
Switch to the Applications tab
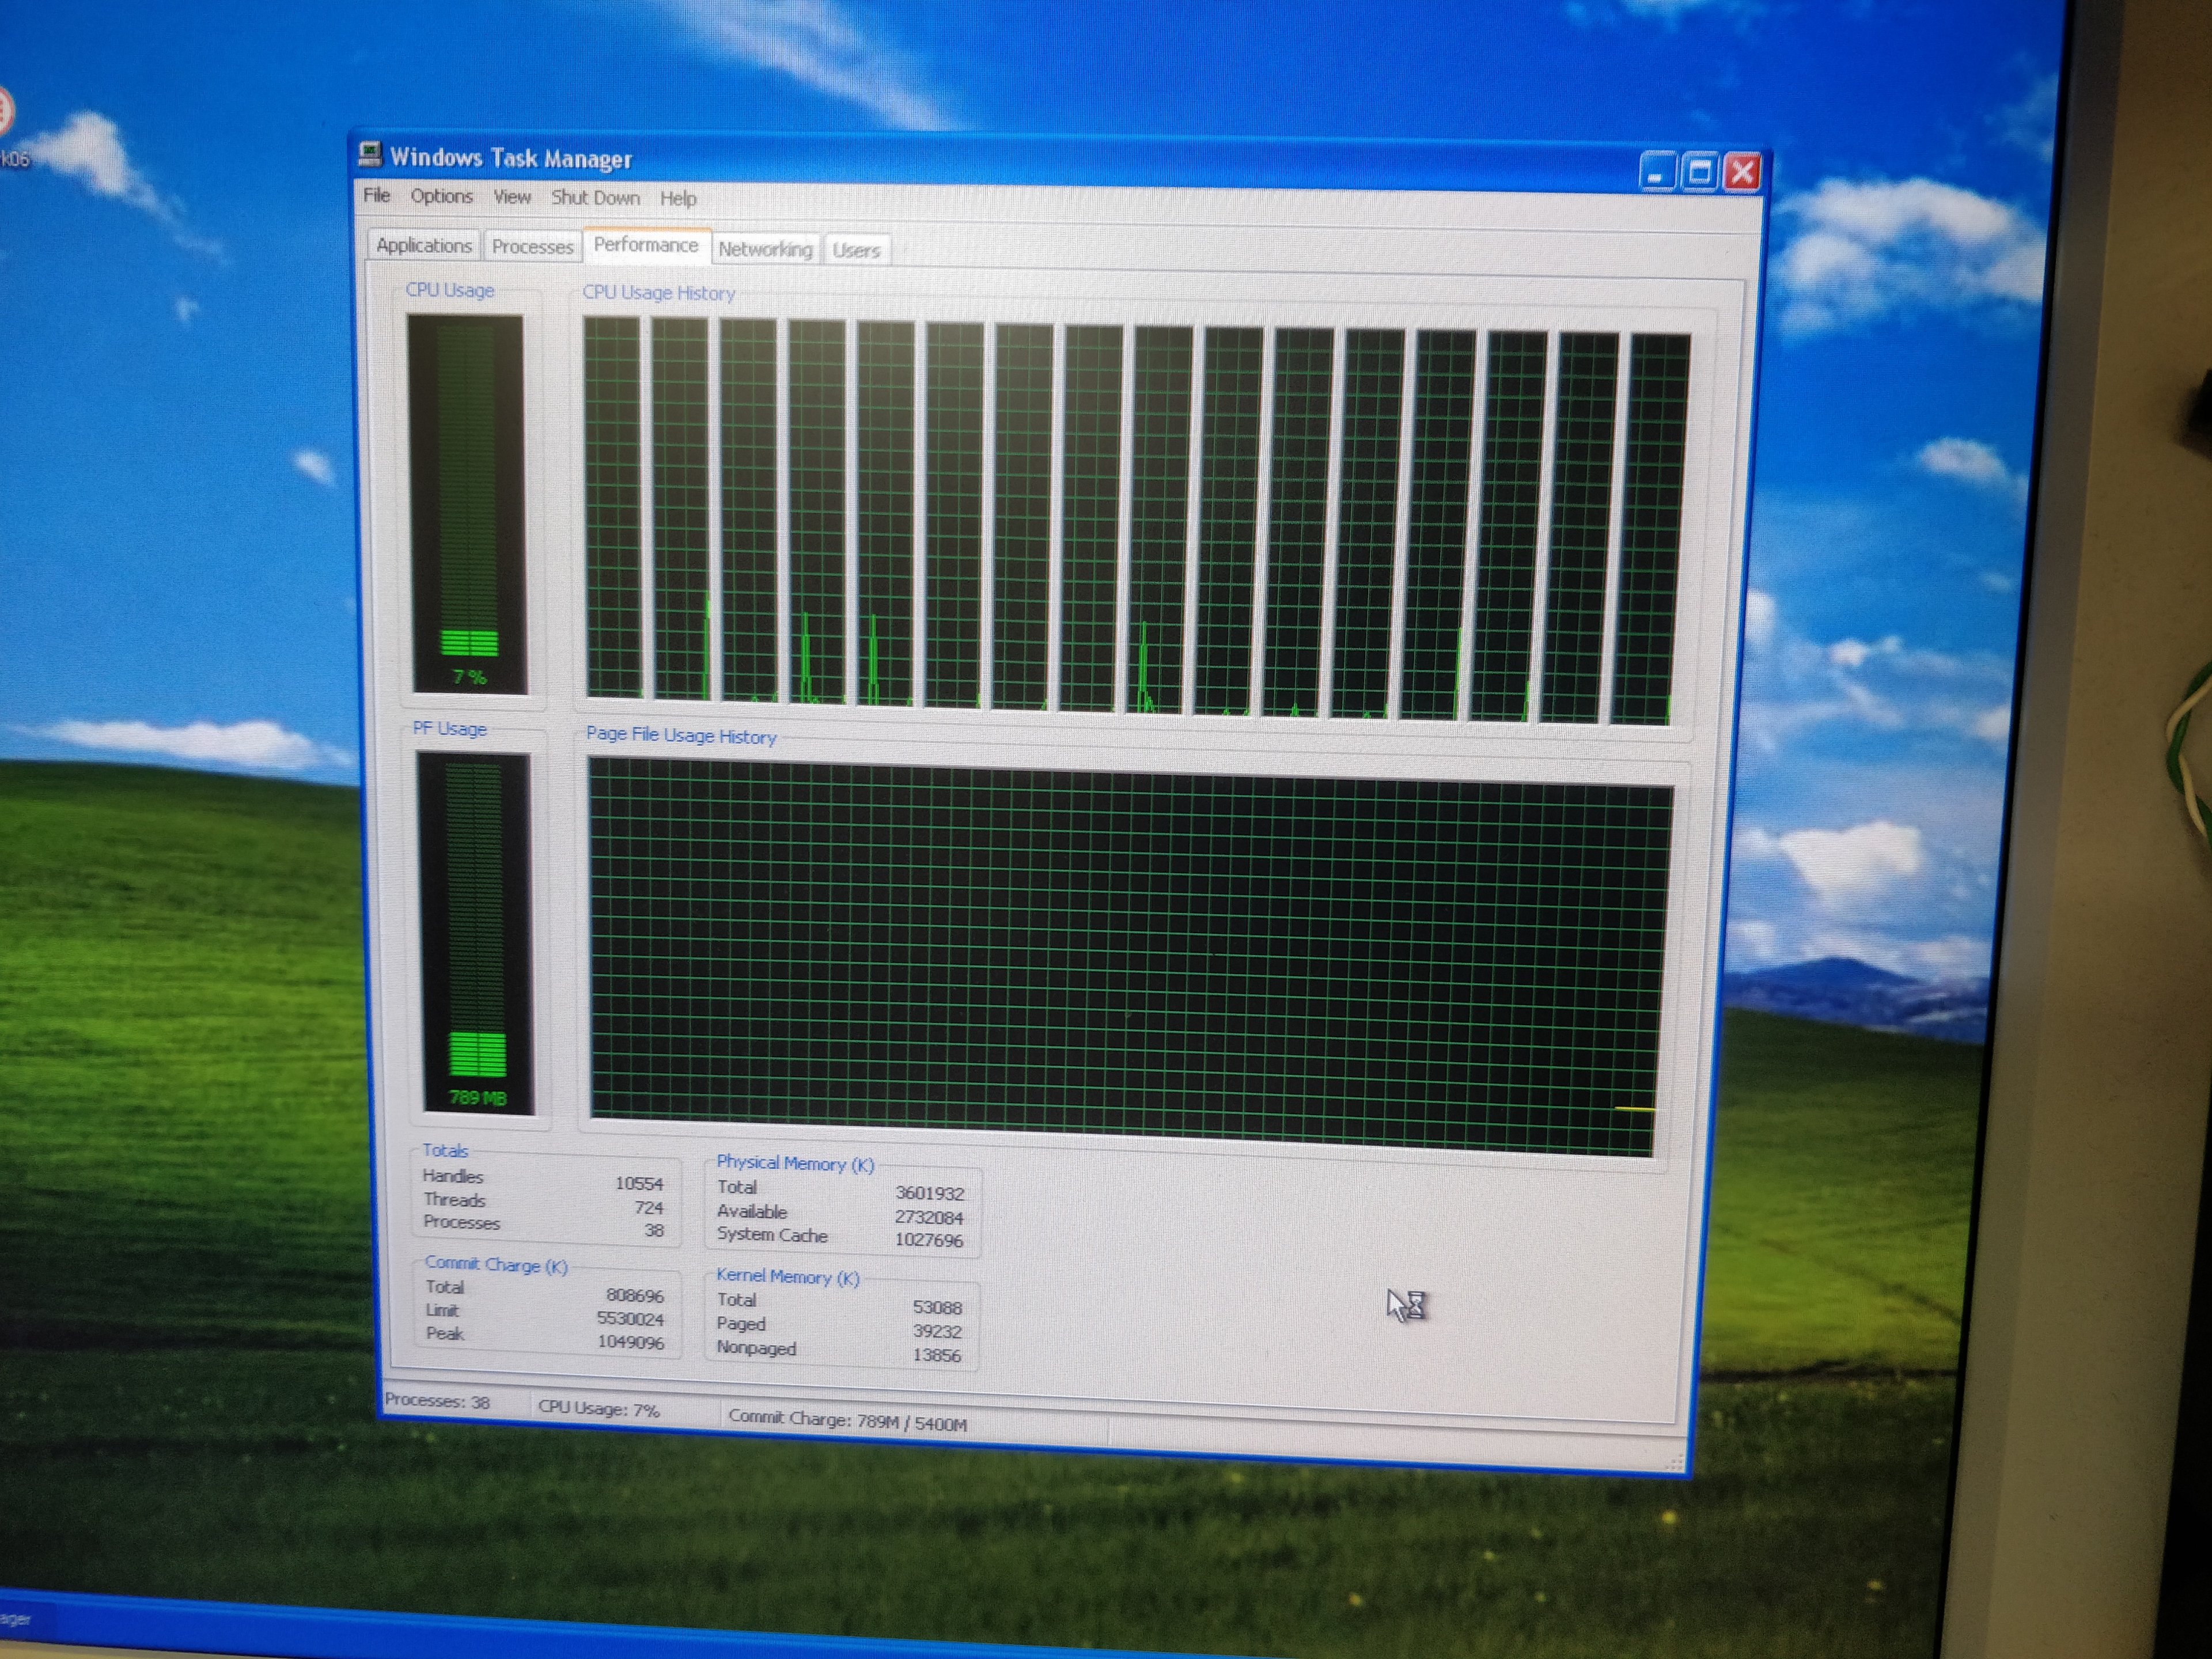(x=424, y=246)
